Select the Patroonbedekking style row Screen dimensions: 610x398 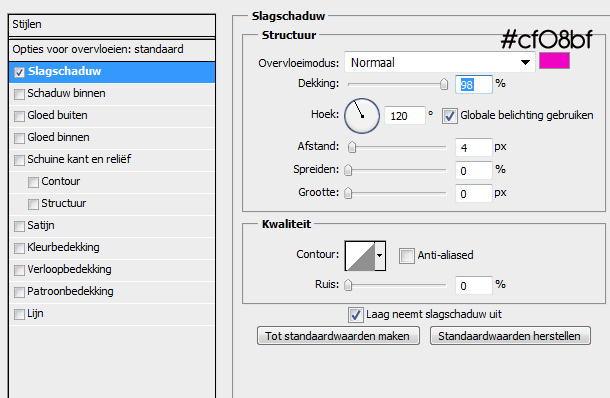pos(112,292)
